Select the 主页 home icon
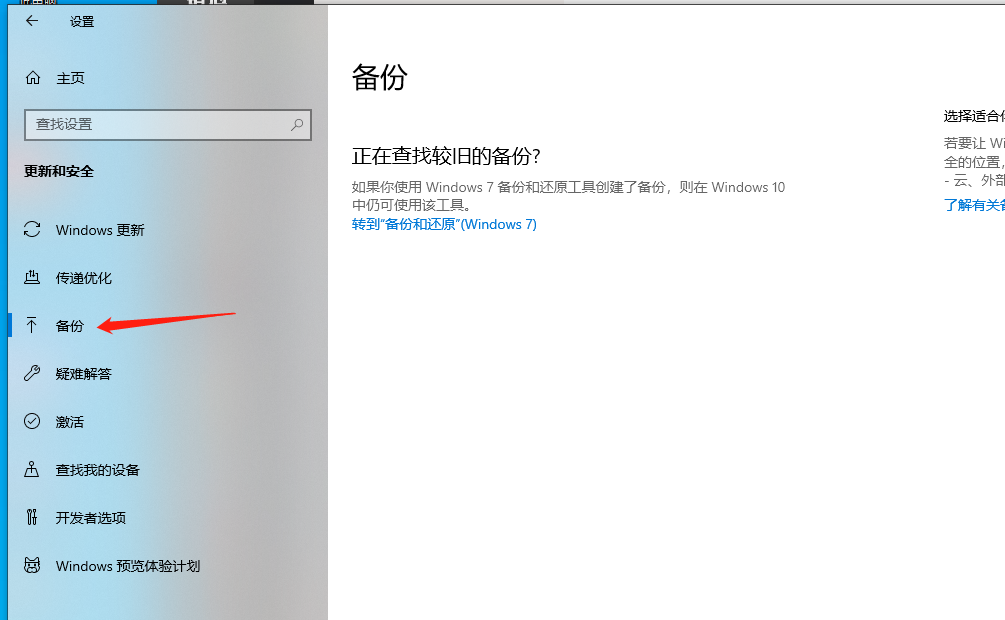Image resolution: width=1005 pixels, height=620 pixels. coord(31,78)
